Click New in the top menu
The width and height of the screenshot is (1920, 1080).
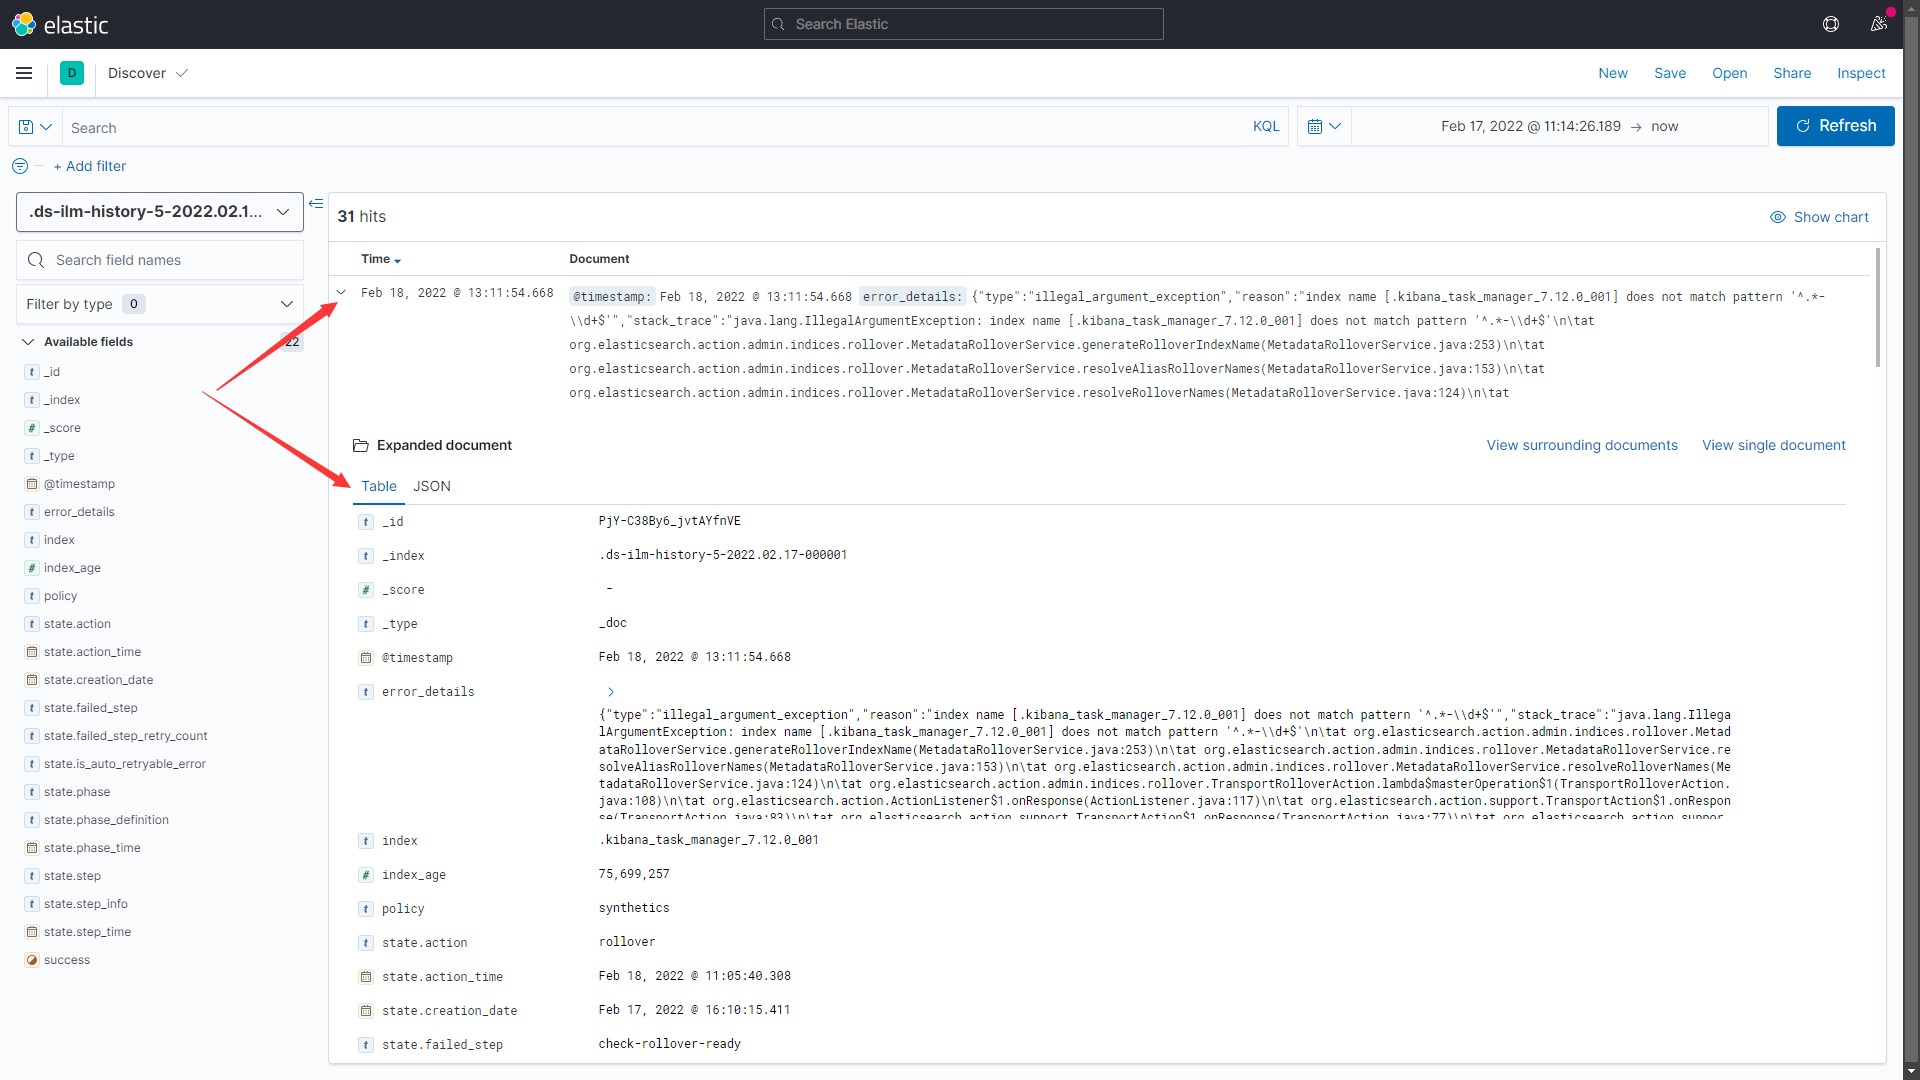pos(1613,73)
